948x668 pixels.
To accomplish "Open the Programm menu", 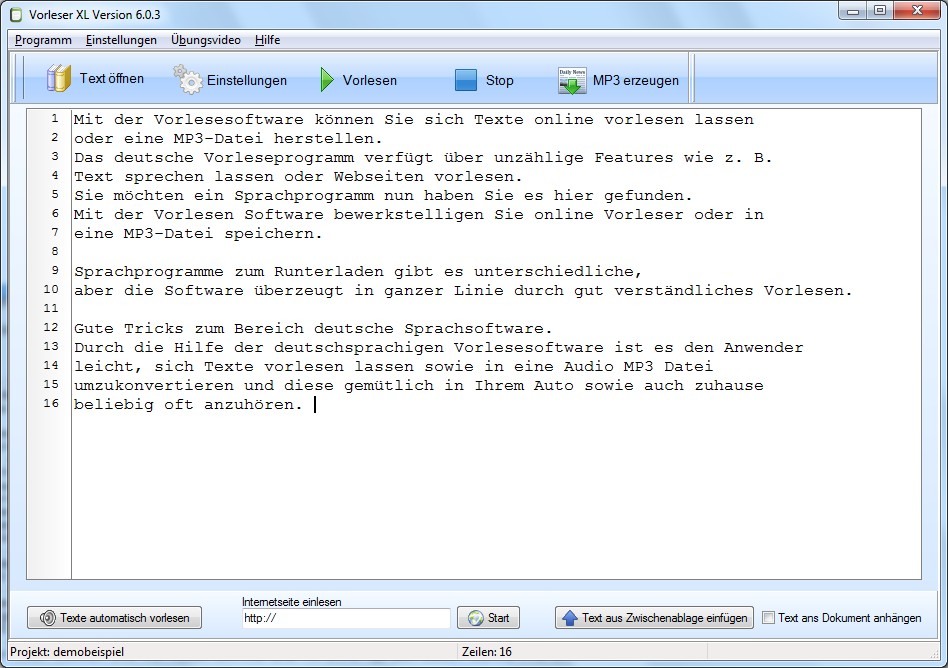I will coord(43,40).
